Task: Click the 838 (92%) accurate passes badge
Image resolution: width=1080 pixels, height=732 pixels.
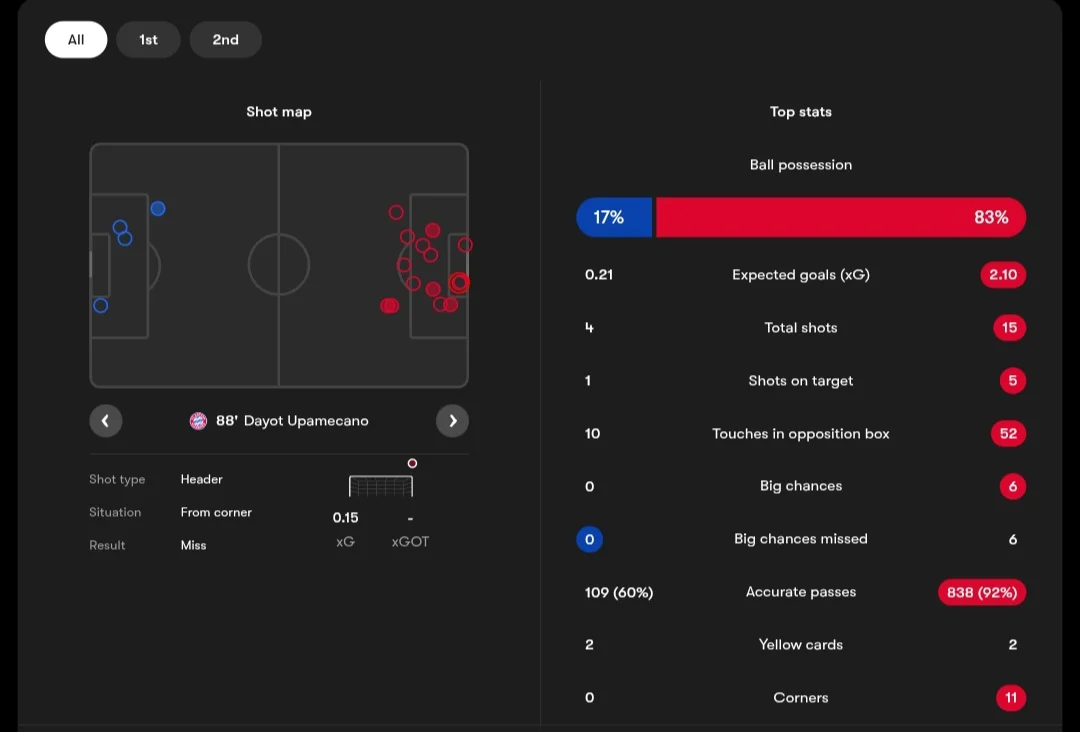Action: click(x=982, y=592)
